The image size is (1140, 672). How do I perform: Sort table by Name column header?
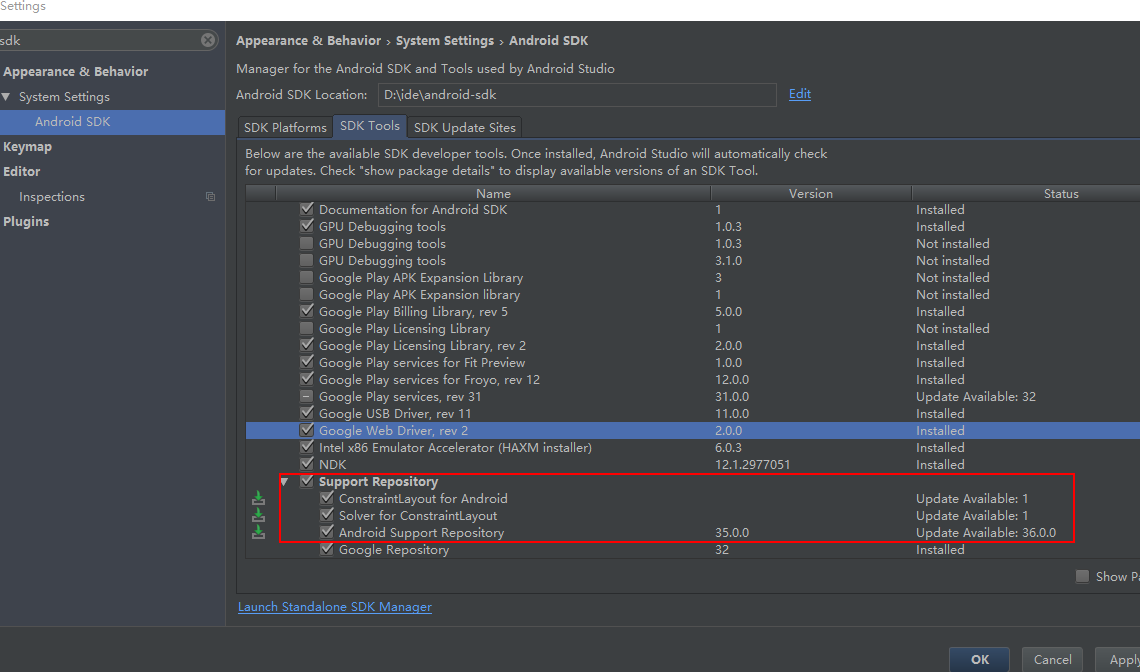[x=493, y=193]
